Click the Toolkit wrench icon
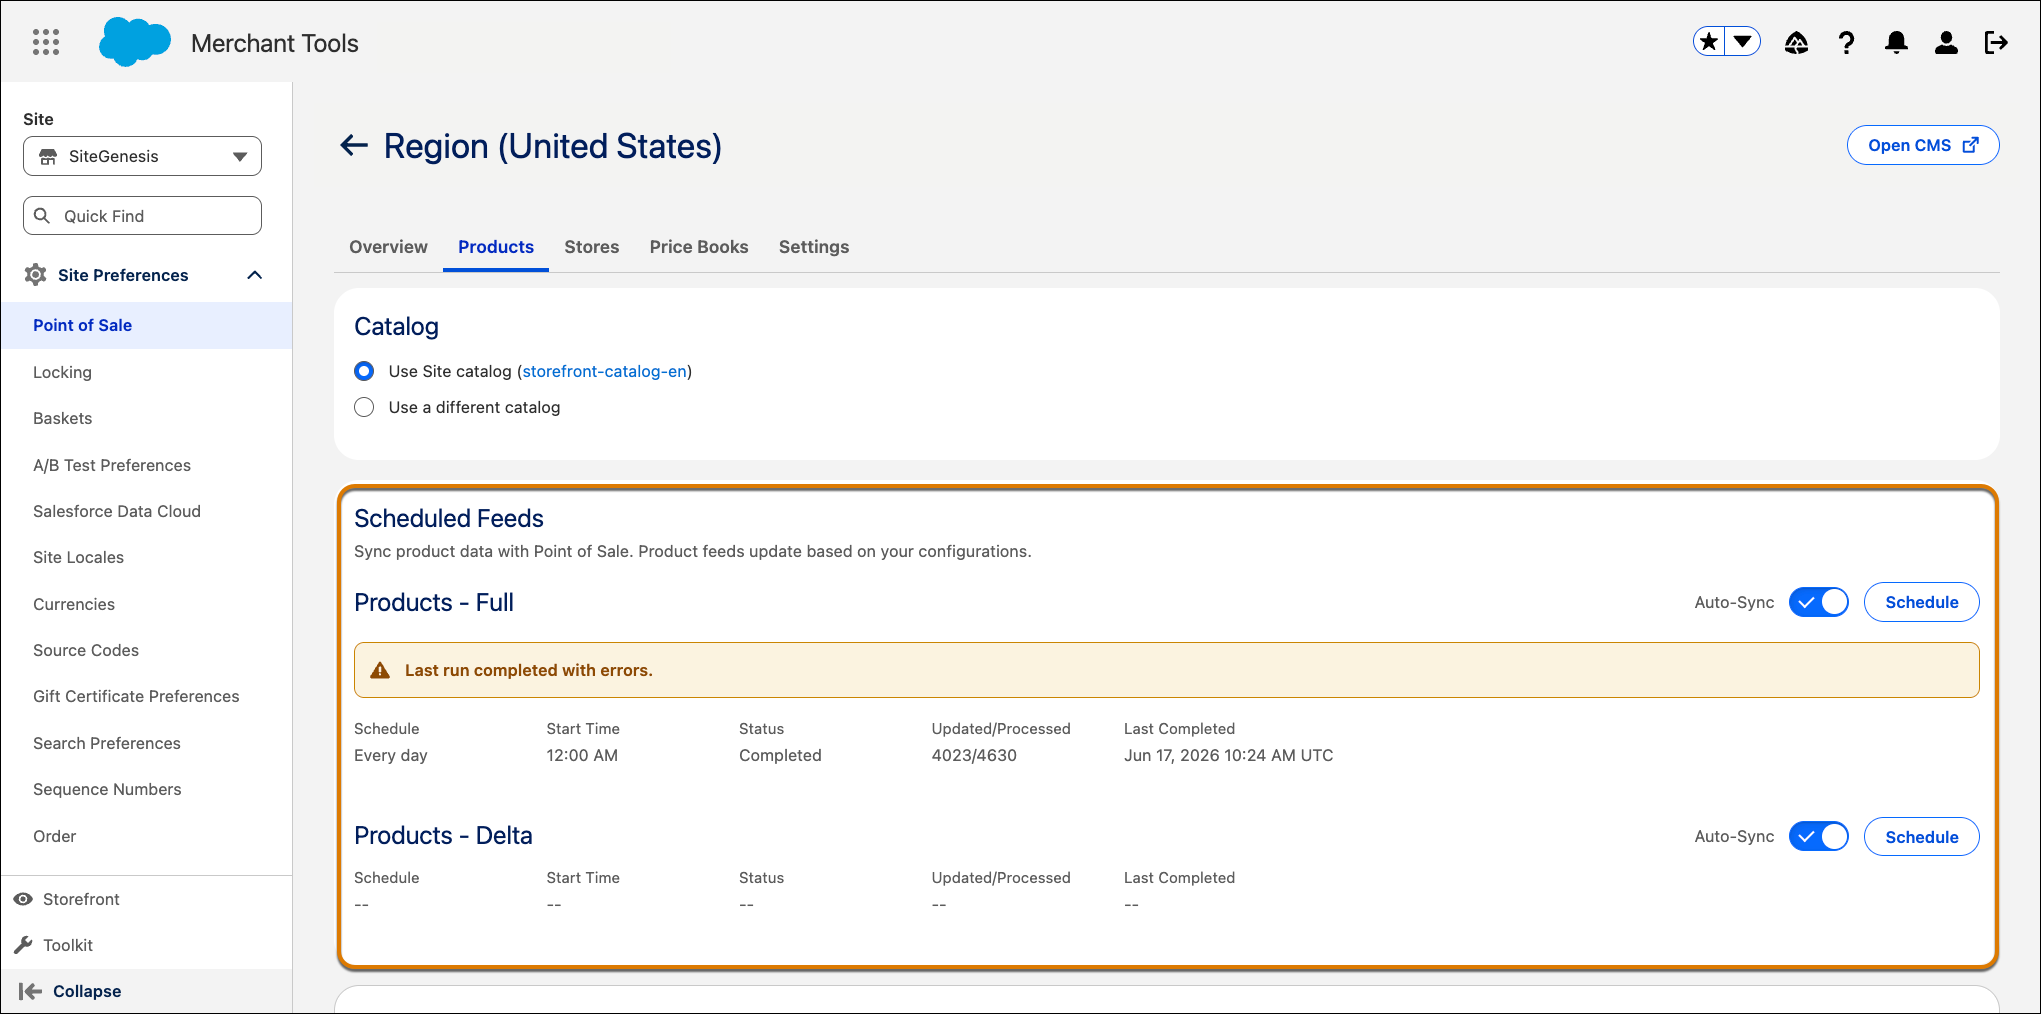Viewport: 2041px width, 1014px height. coord(23,945)
